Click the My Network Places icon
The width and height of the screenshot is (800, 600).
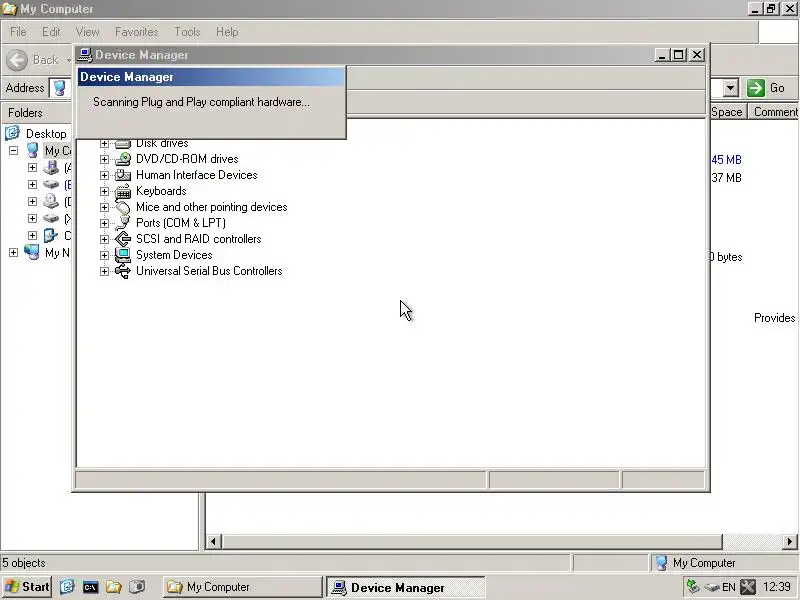point(32,252)
